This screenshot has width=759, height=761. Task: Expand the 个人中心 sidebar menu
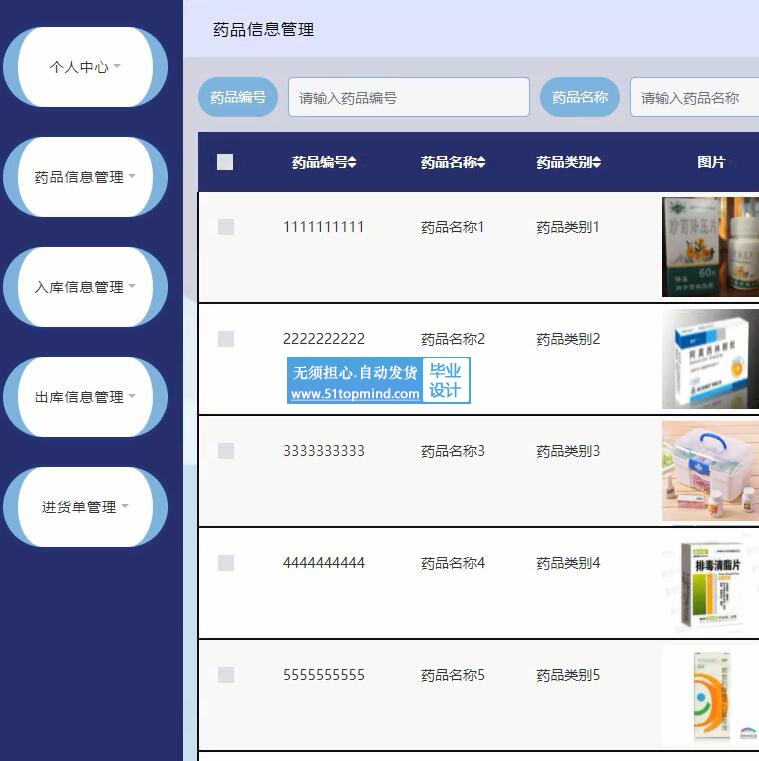85,67
